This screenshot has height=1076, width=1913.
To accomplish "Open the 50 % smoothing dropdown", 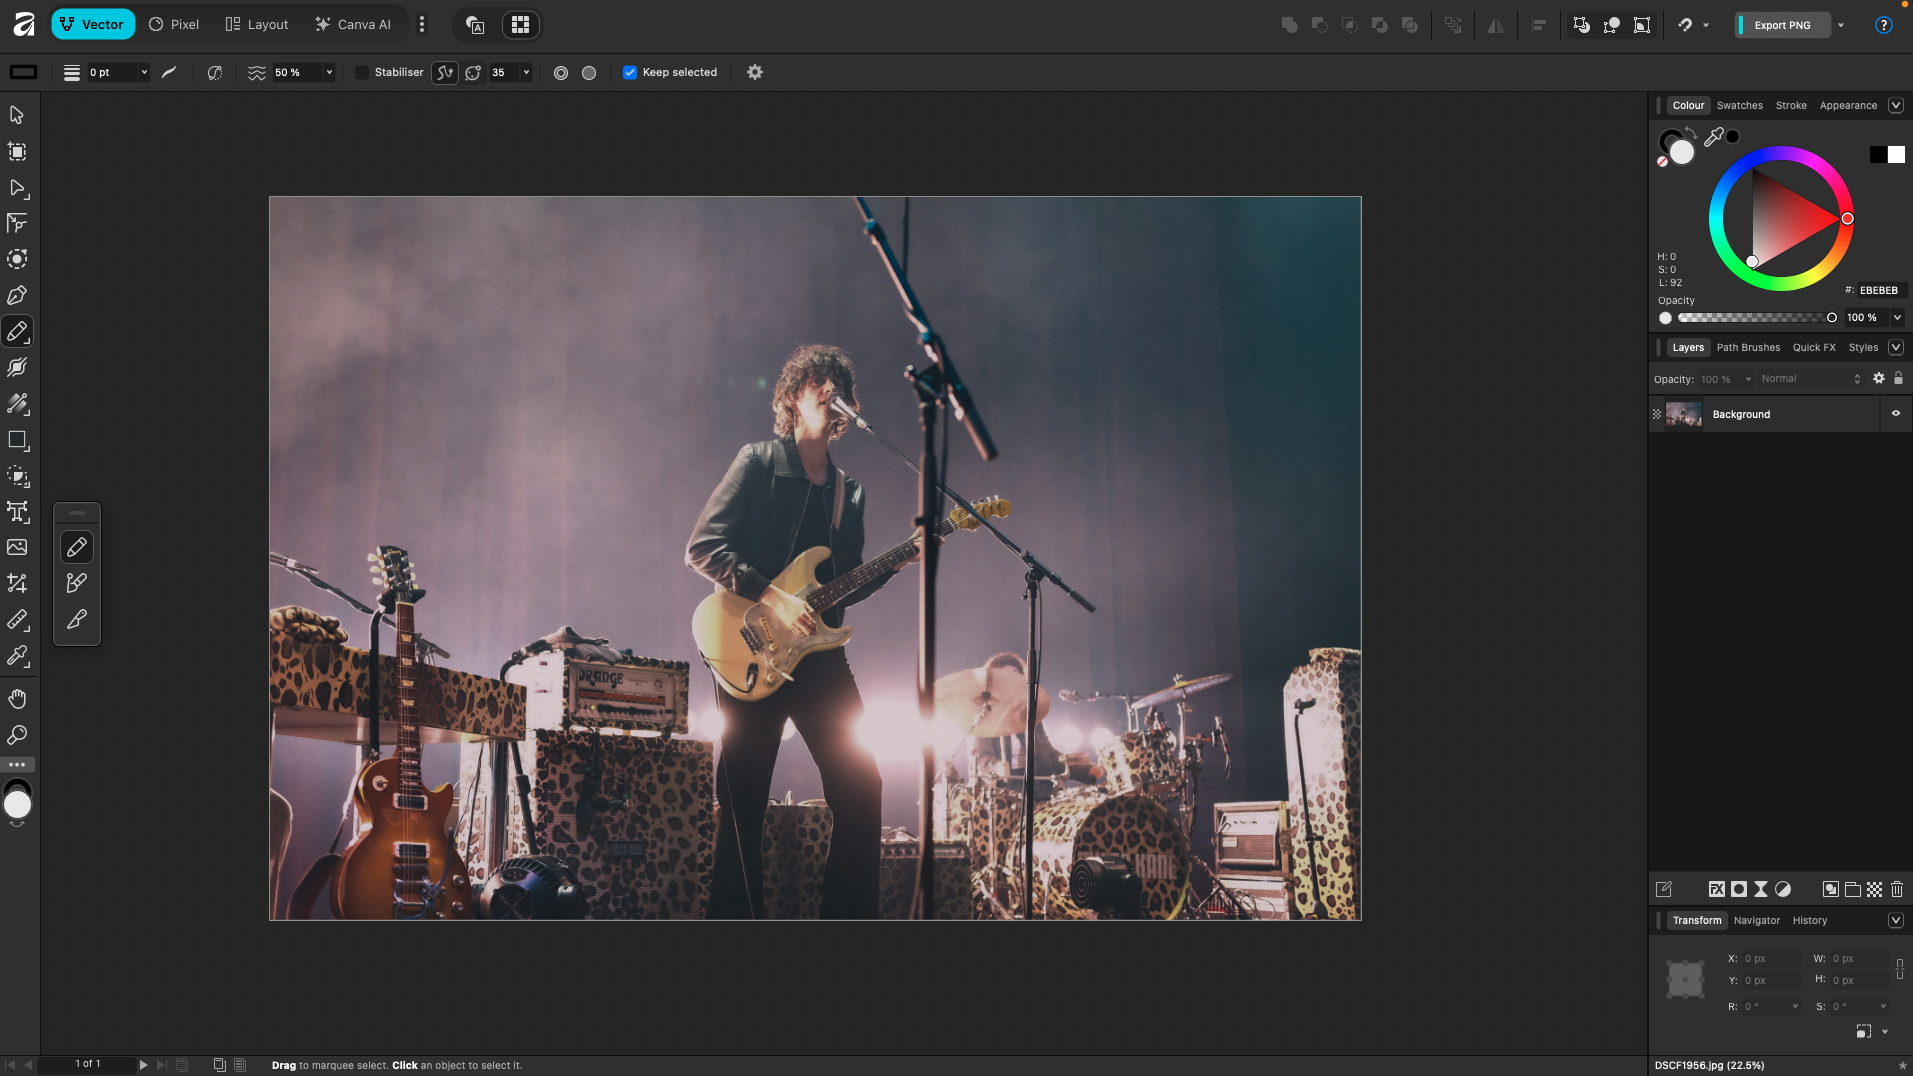I will [329, 72].
